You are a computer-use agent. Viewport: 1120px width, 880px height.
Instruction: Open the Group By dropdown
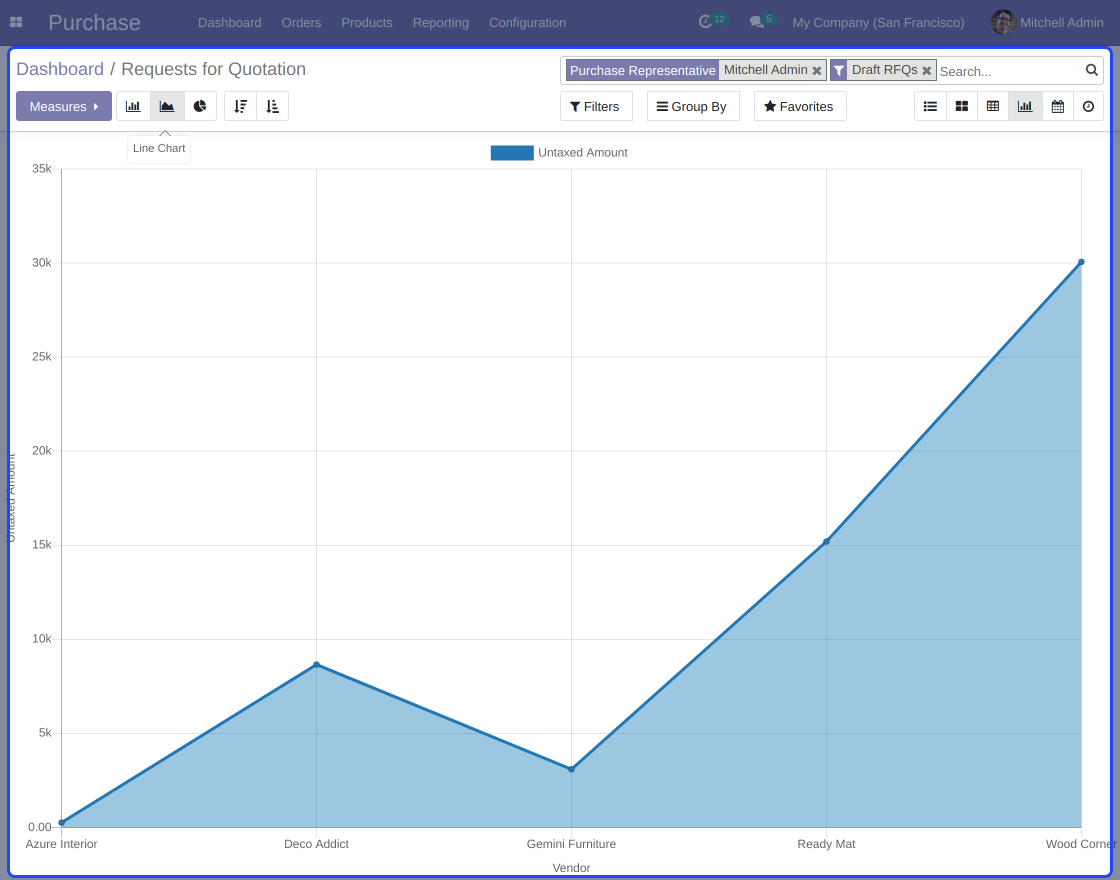pyautogui.click(x=692, y=106)
